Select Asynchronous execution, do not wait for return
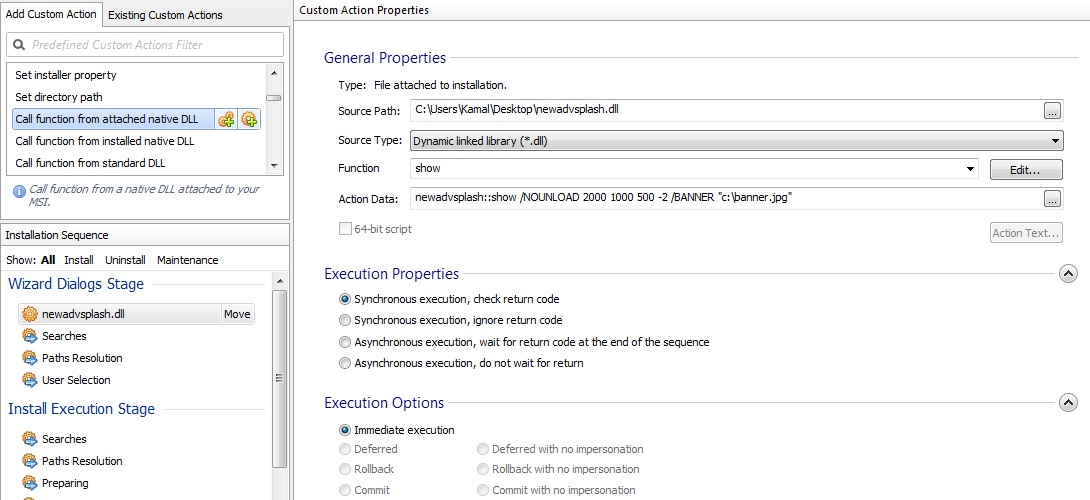Screen dimensions: 1090x500 pos(345,363)
